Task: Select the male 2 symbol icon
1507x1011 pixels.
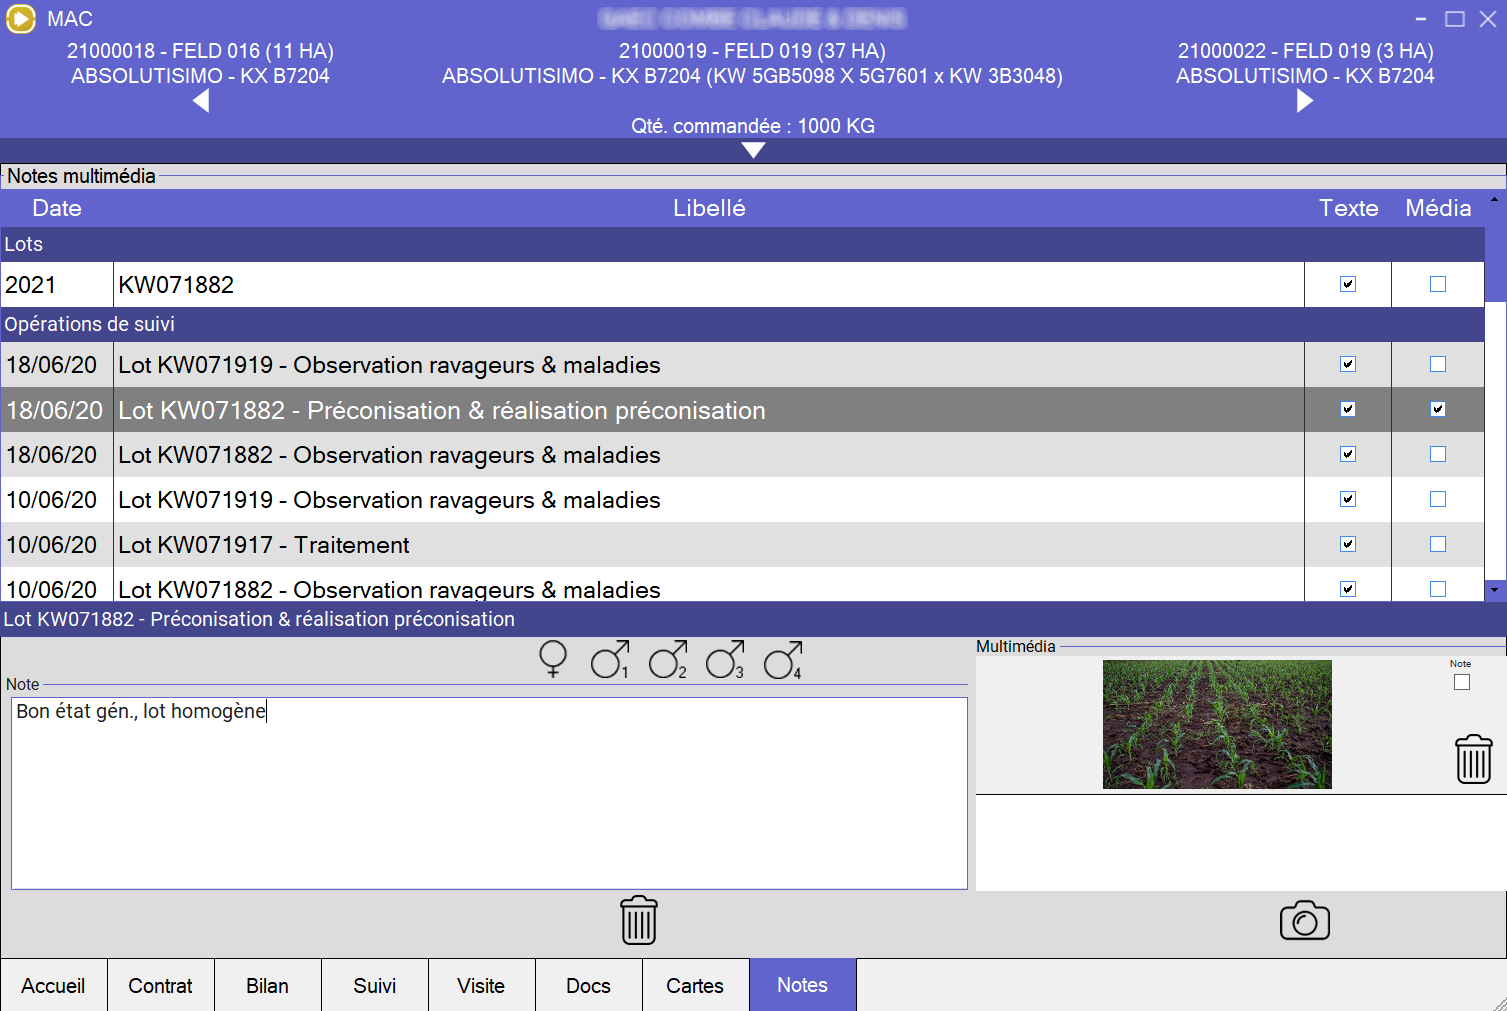Action: coord(668,659)
